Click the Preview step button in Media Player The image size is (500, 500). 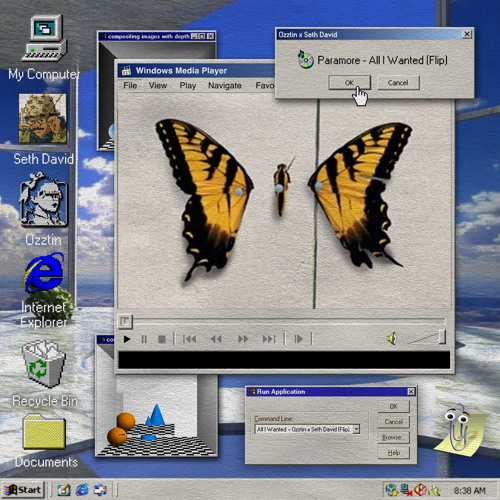coord(298,339)
